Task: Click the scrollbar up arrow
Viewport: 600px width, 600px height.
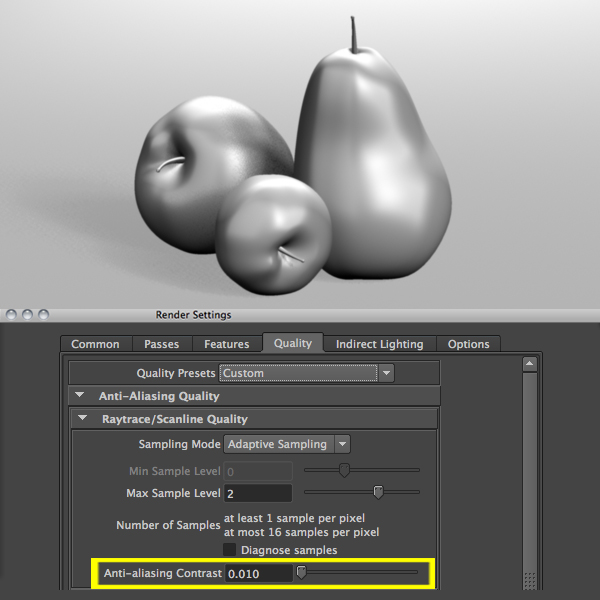Action: tap(530, 364)
